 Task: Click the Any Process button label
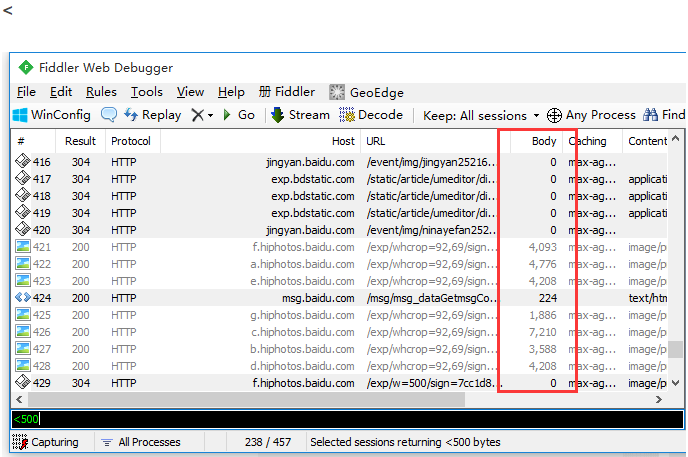pyautogui.click(x=600, y=115)
